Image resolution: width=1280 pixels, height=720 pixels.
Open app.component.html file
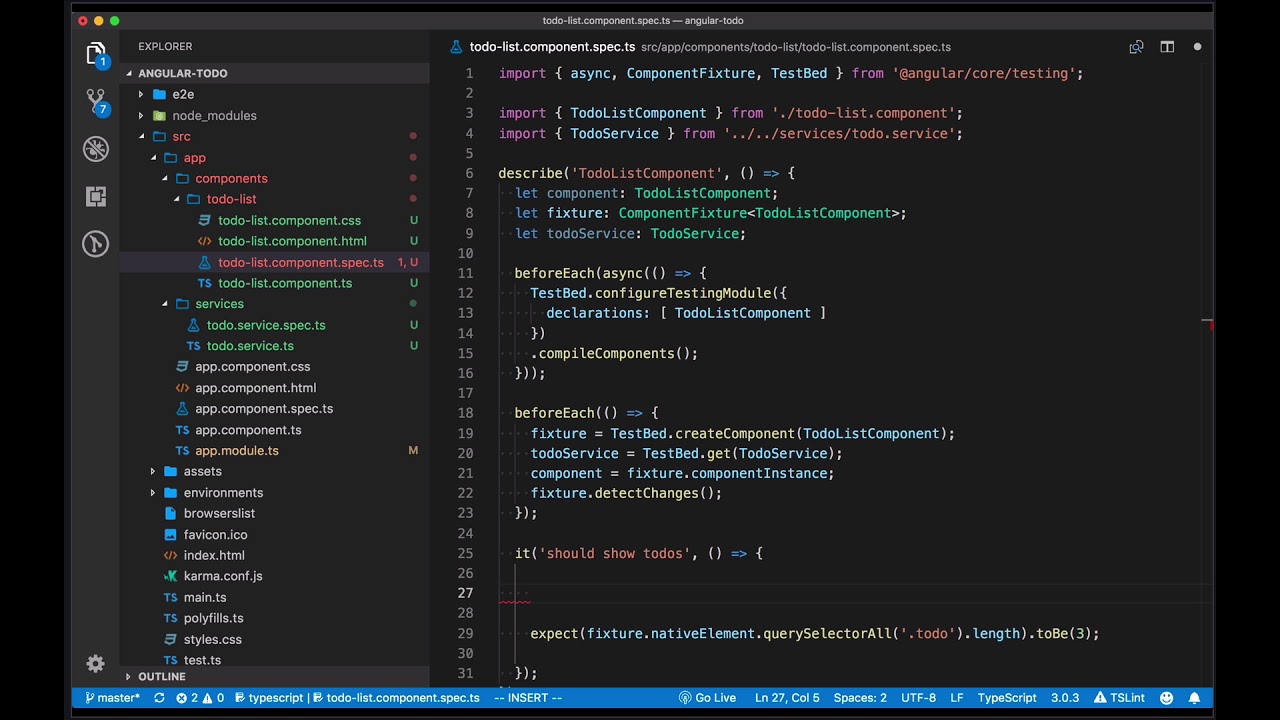(x=255, y=388)
